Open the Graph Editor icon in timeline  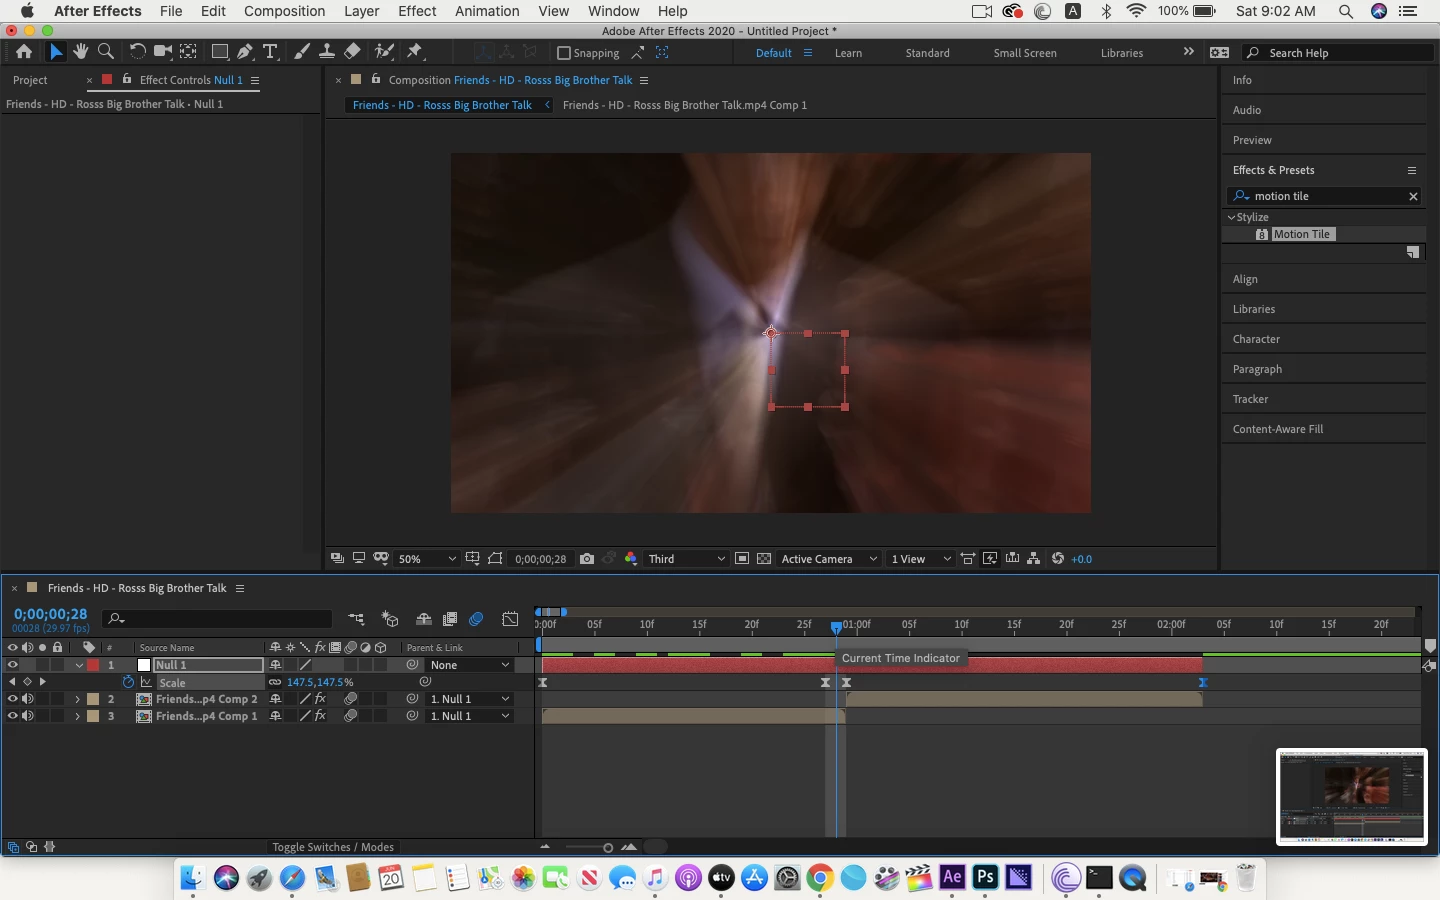point(510,620)
